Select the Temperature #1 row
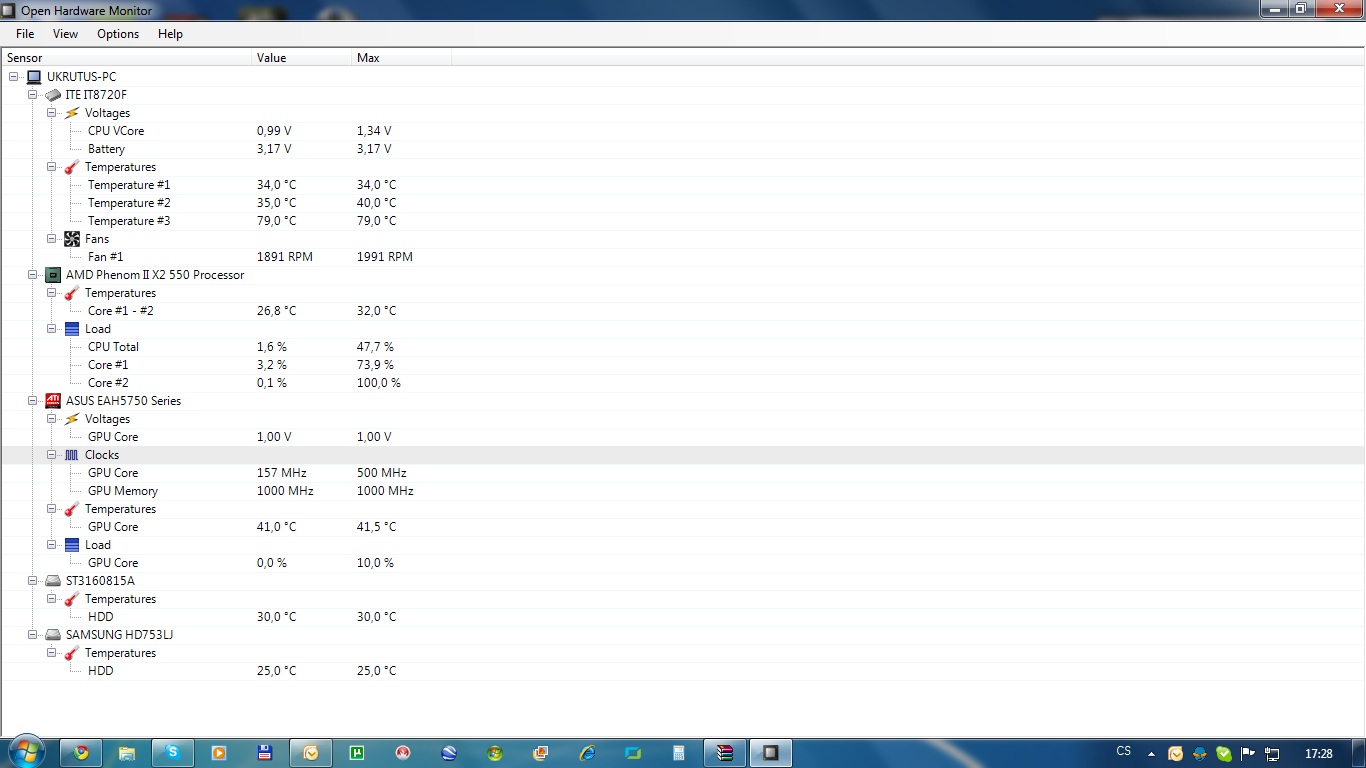Image resolution: width=1366 pixels, height=768 pixels. (x=683, y=185)
